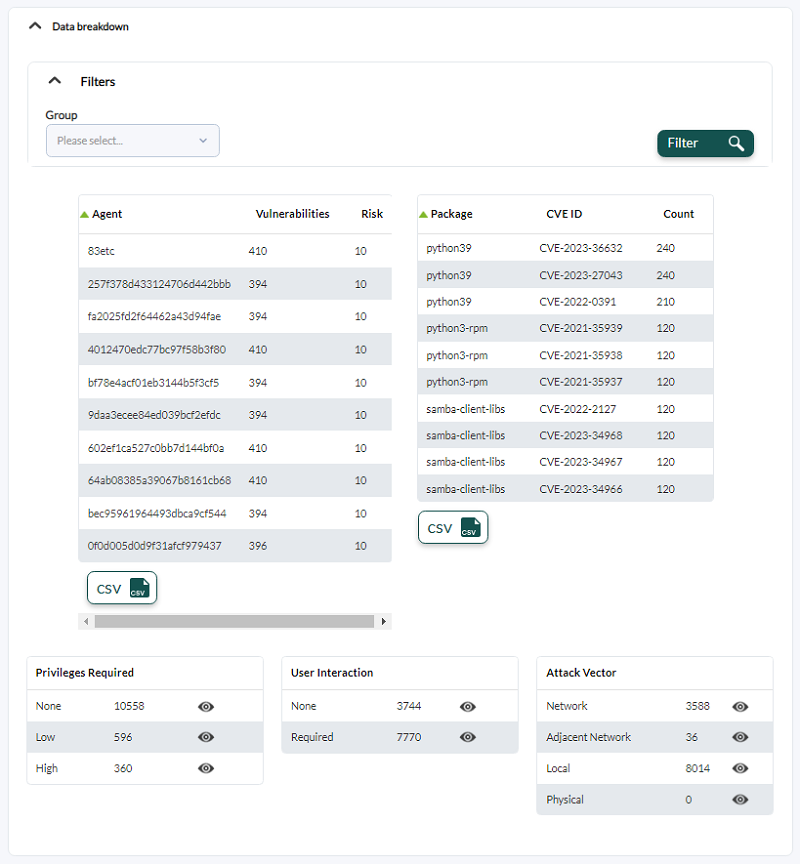Screen dimensions: 800x864
Task: Click CVE-2021-35938 in package table
Action: coord(581,355)
